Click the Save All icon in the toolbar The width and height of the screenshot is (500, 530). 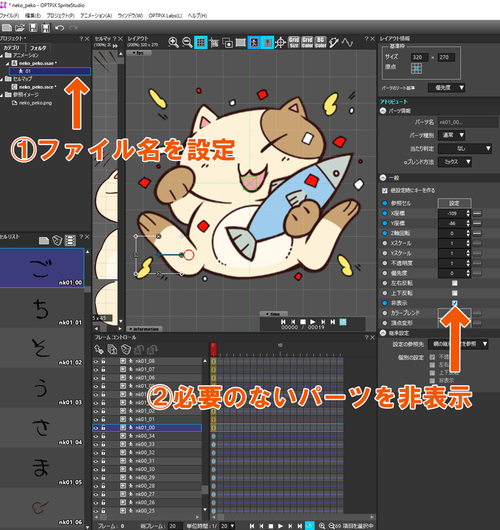pos(46,28)
